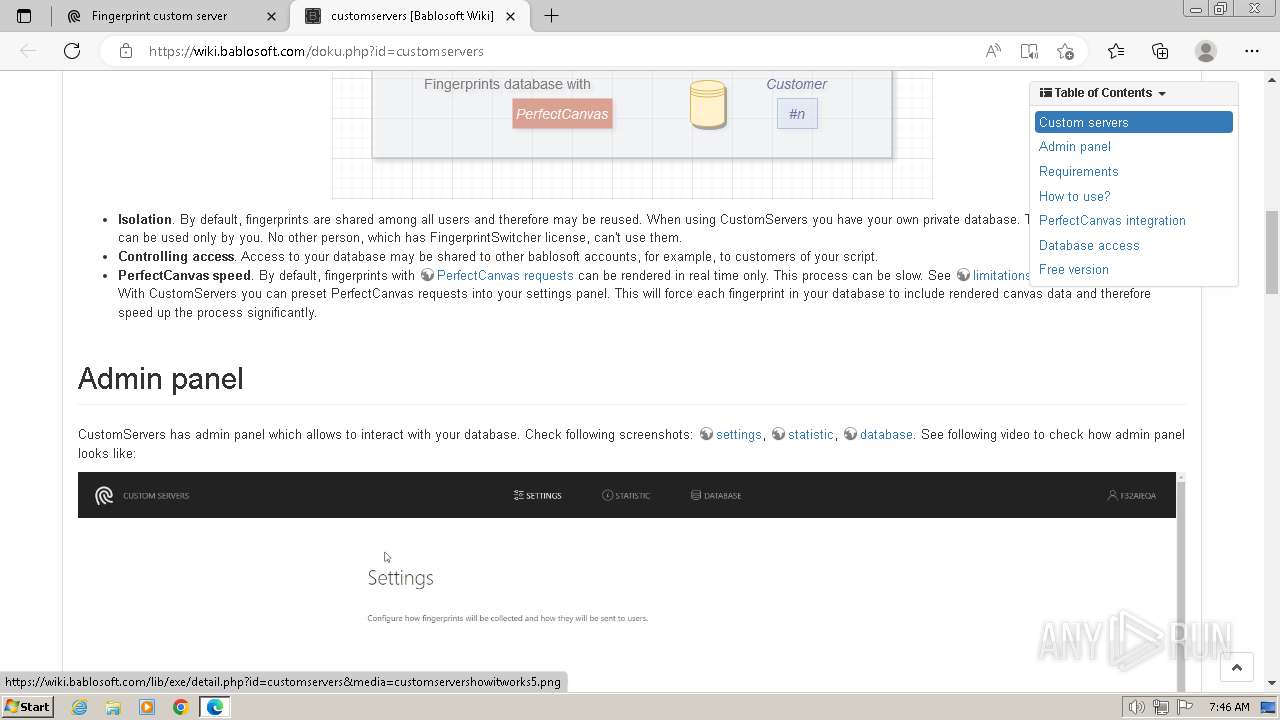
Task: Click the F32AJEQA user account label
Action: 1132,495
